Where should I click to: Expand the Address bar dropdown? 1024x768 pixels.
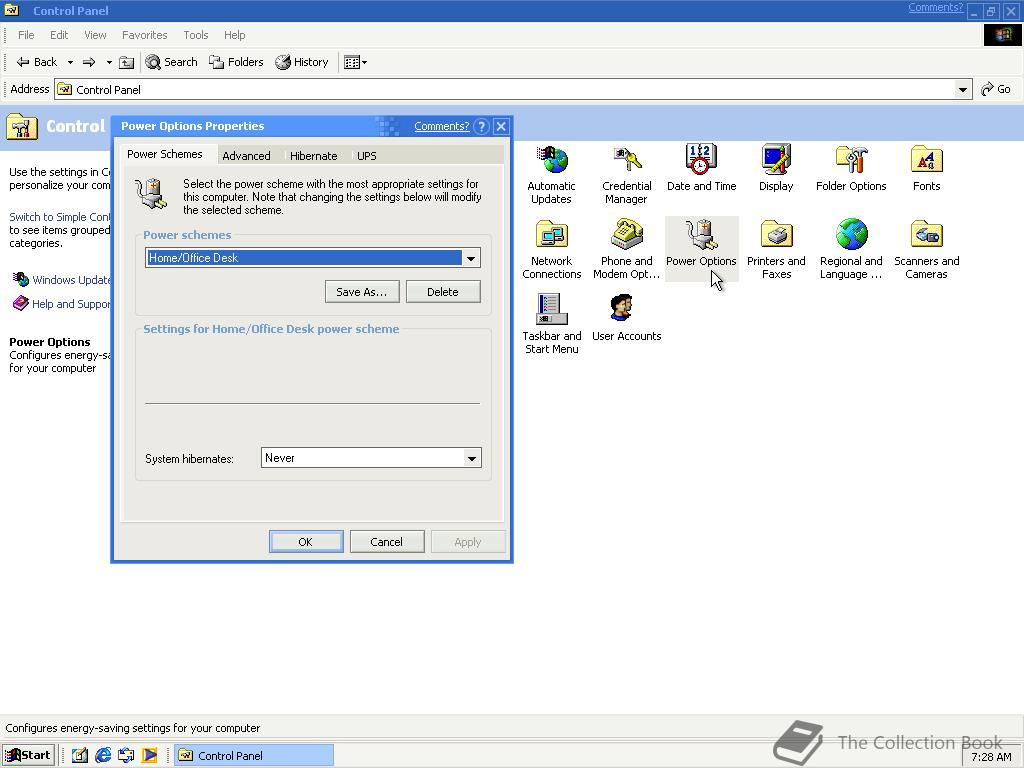[963, 89]
